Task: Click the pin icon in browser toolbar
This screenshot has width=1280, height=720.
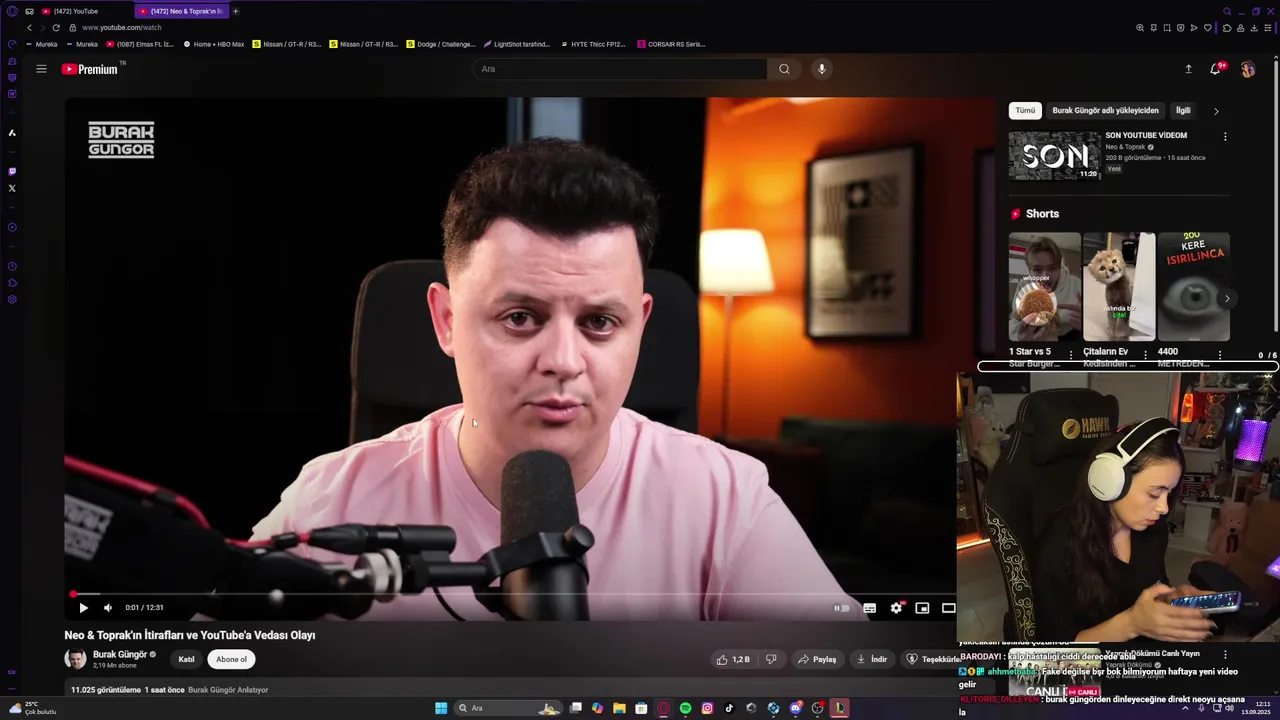Action: coord(1153,28)
